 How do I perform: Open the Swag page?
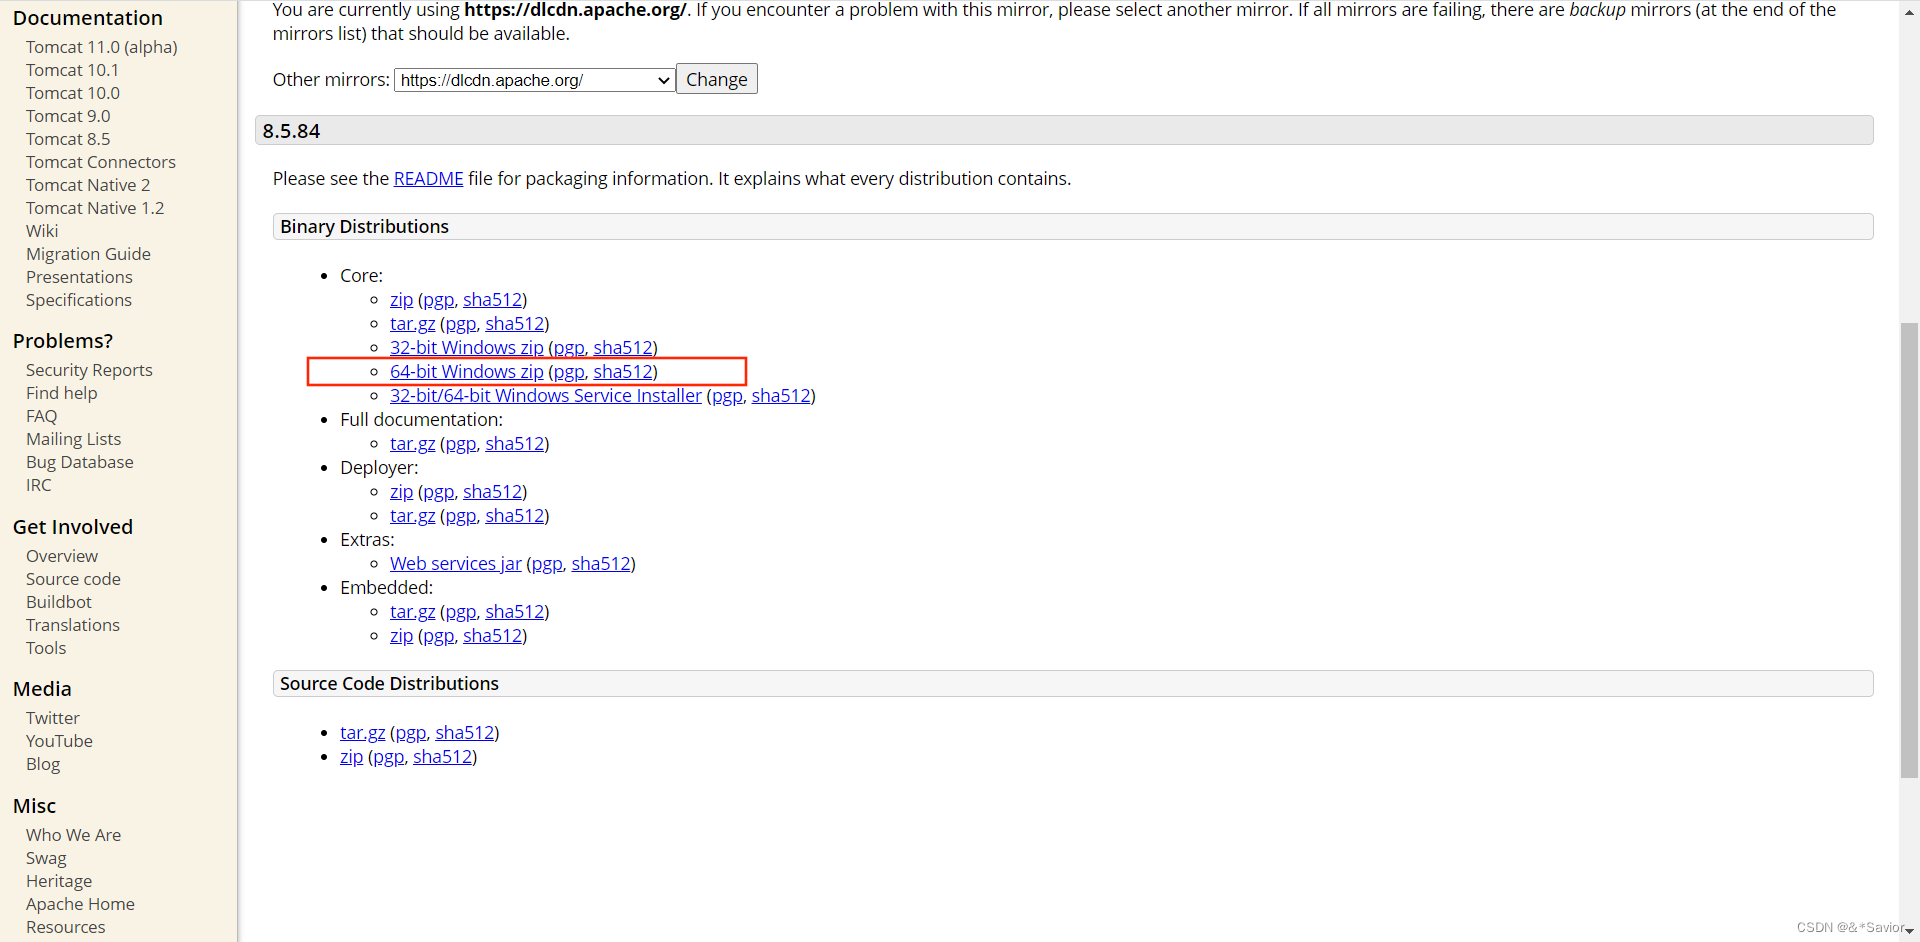click(x=46, y=858)
